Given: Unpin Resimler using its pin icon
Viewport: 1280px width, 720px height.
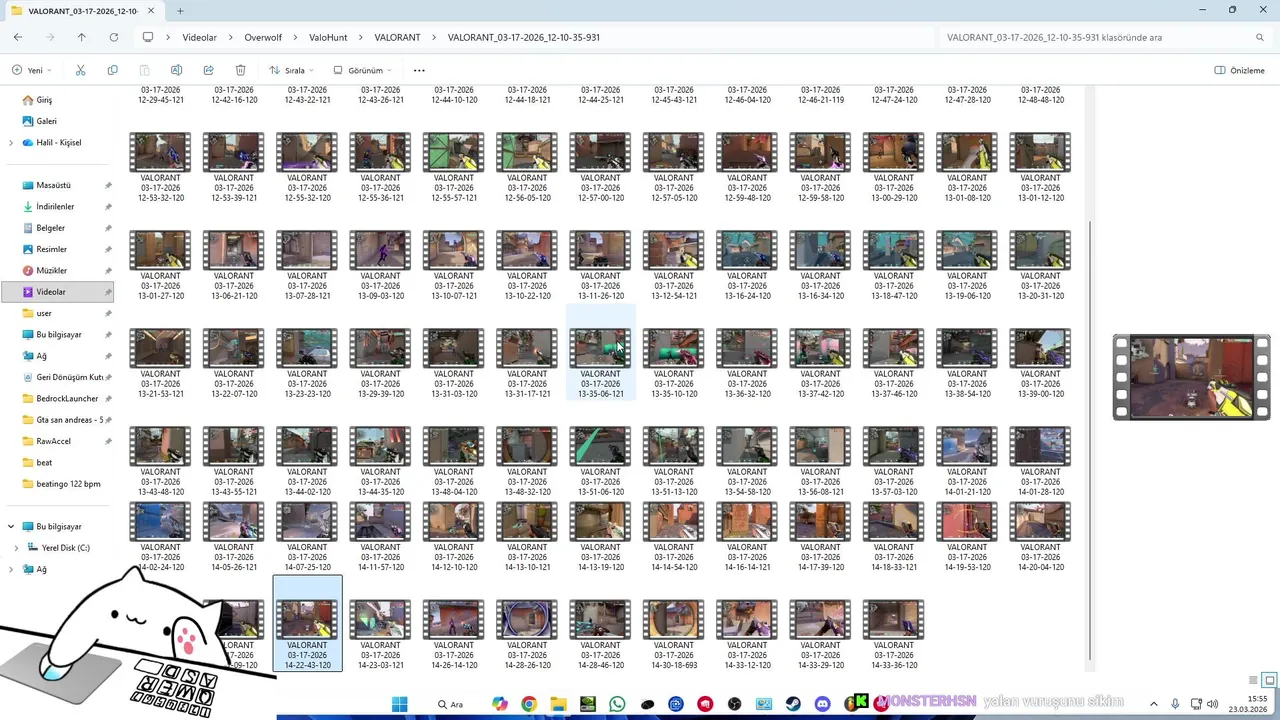Looking at the screenshot, I should click(108, 249).
